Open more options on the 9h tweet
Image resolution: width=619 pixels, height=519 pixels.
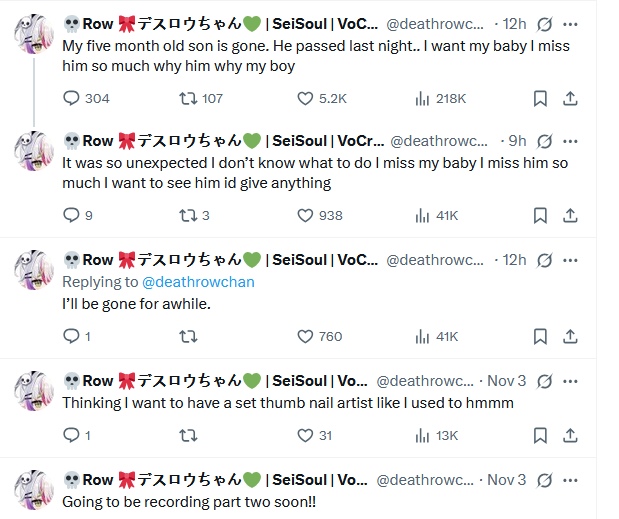(x=571, y=141)
